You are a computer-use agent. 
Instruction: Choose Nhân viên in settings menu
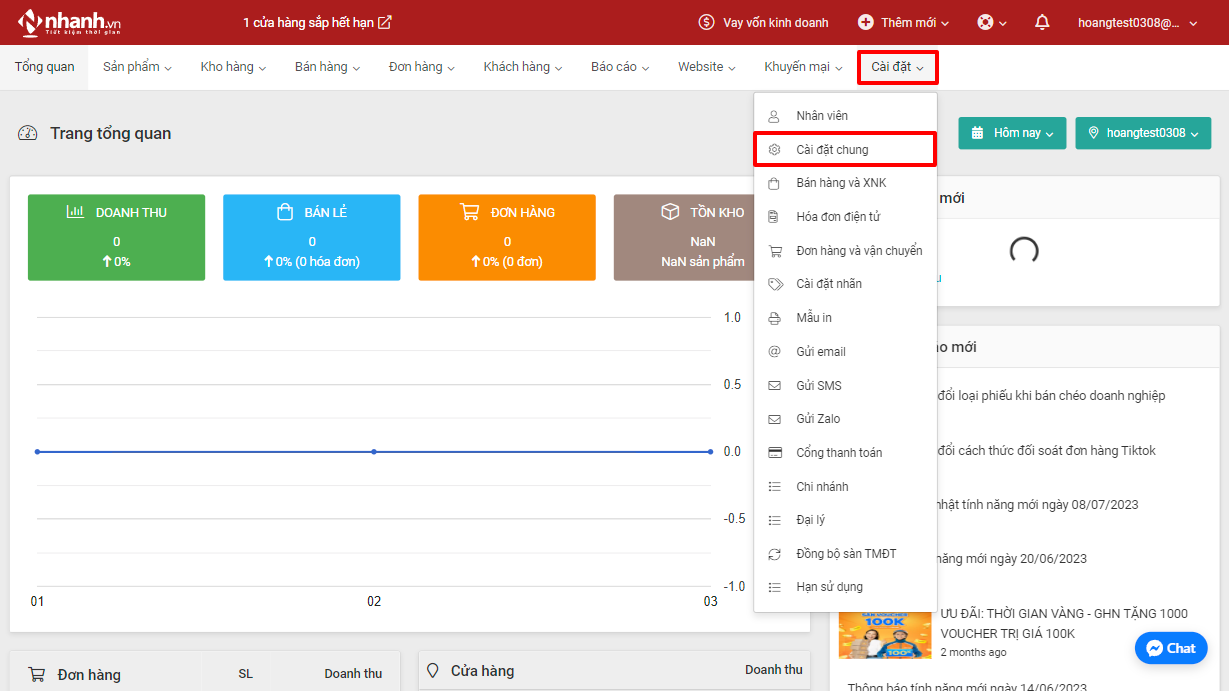(822, 116)
